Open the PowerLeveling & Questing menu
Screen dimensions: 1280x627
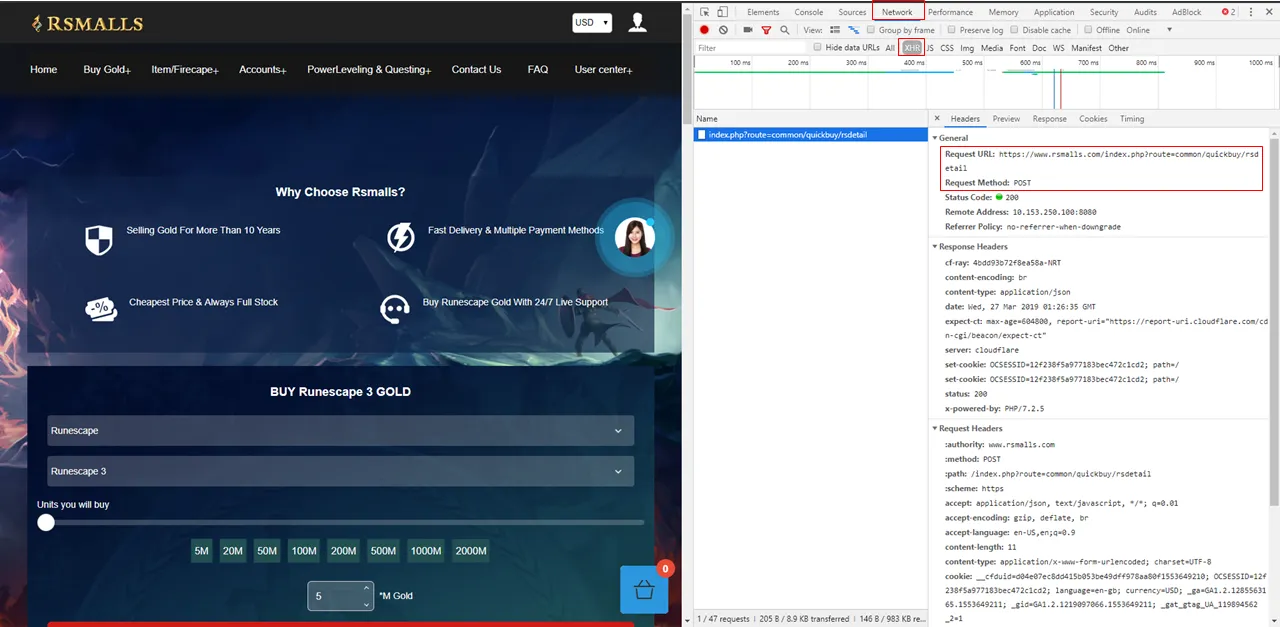click(x=369, y=70)
